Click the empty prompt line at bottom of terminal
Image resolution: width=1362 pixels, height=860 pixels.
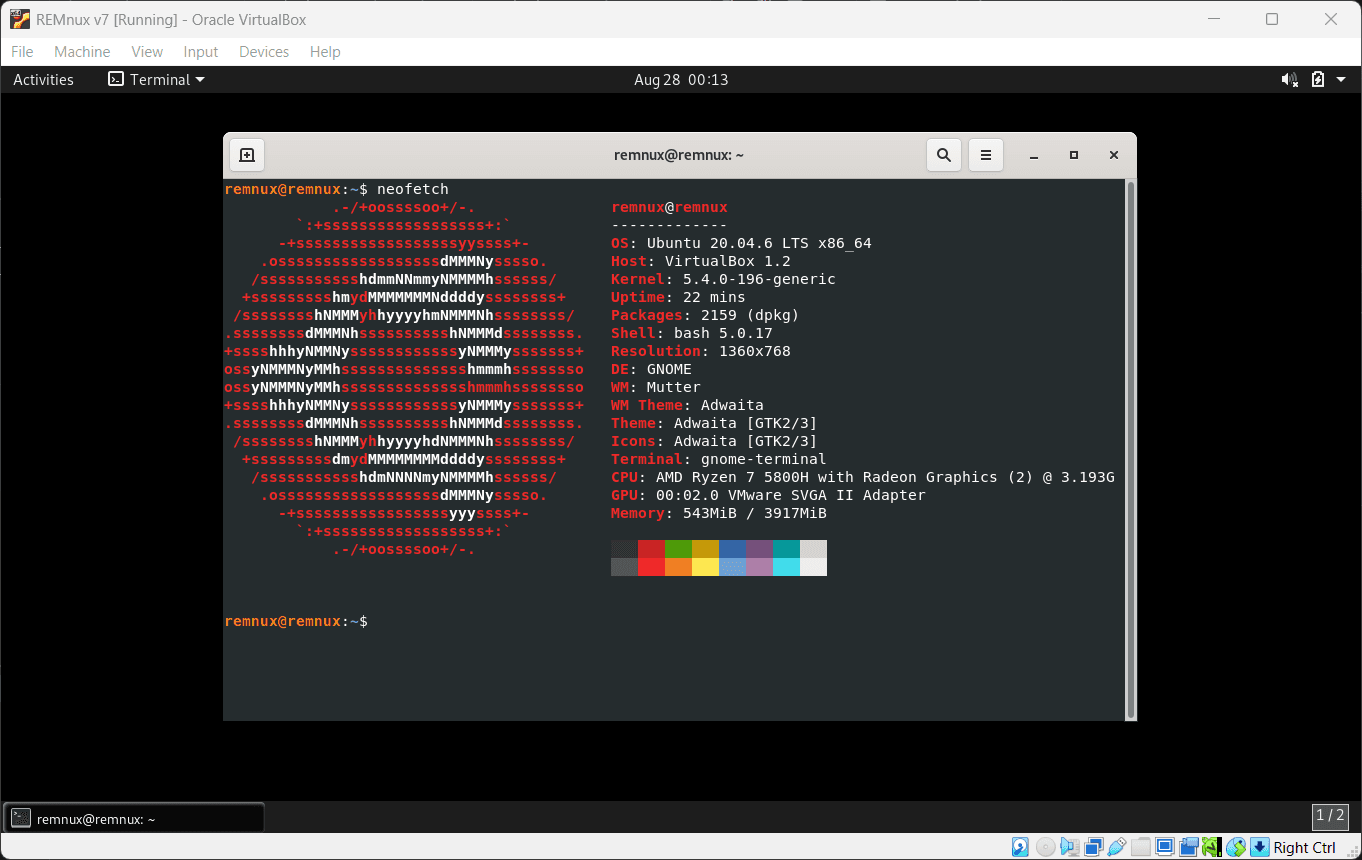675,621
